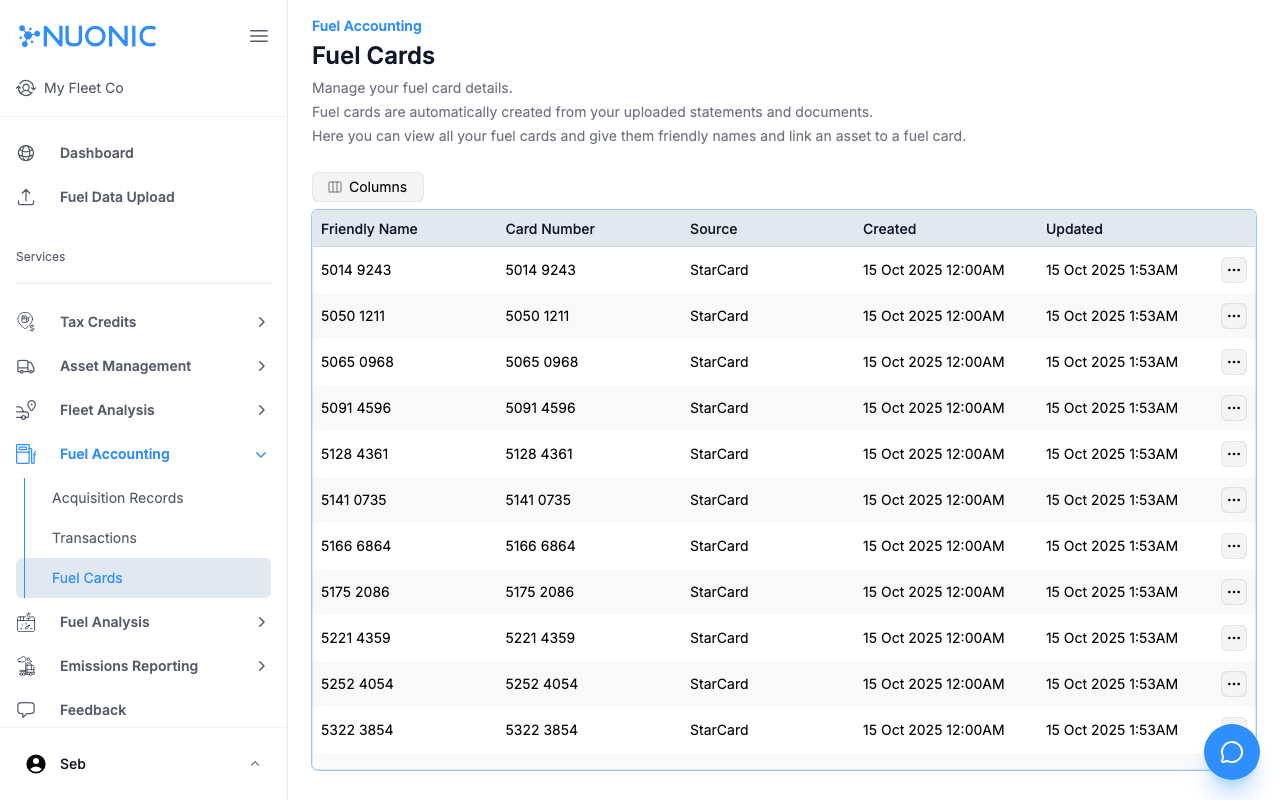This screenshot has width=1280, height=800.
Task: Click the Emissions Reporting icon
Action: pyautogui.click(x=26, y=666)
